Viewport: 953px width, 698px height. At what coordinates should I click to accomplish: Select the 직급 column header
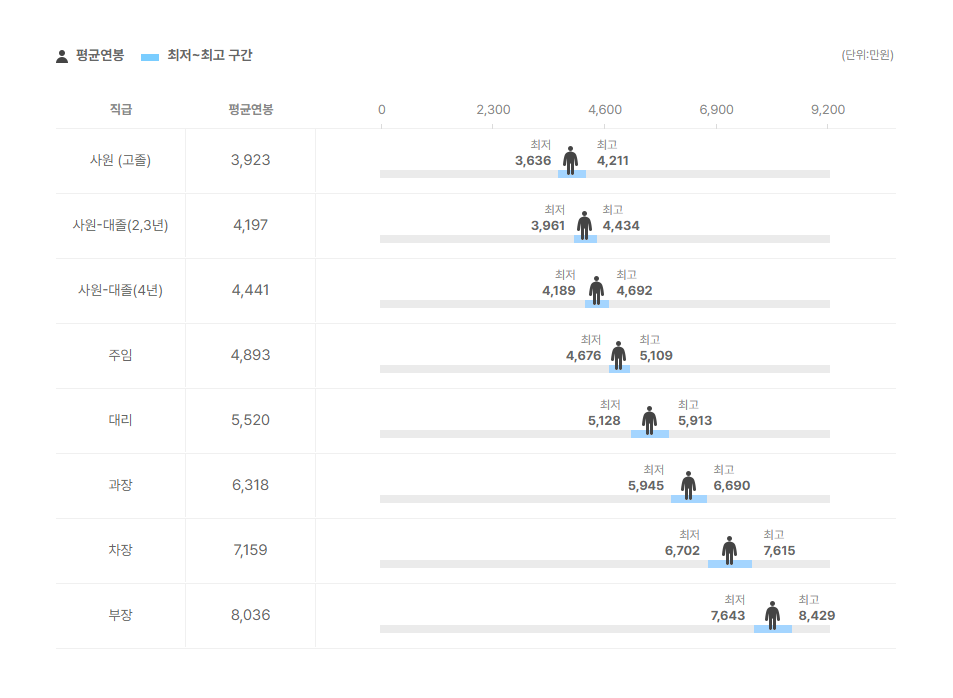tap(120, 109)
